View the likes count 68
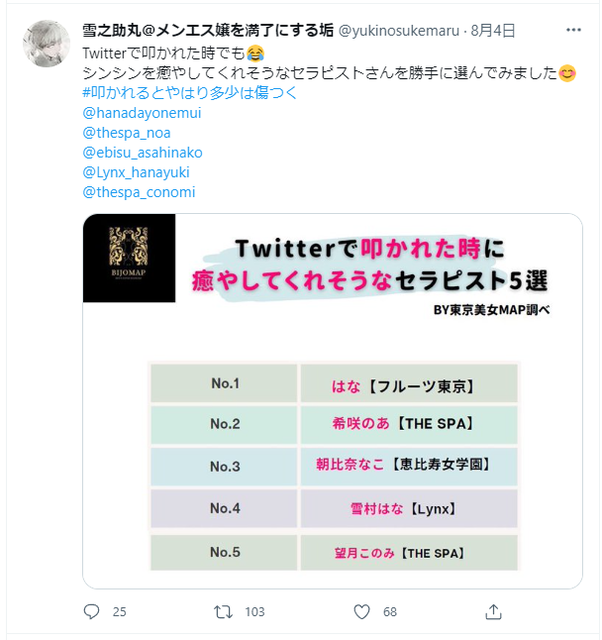602x640 pixels. (x=390, y=611)
